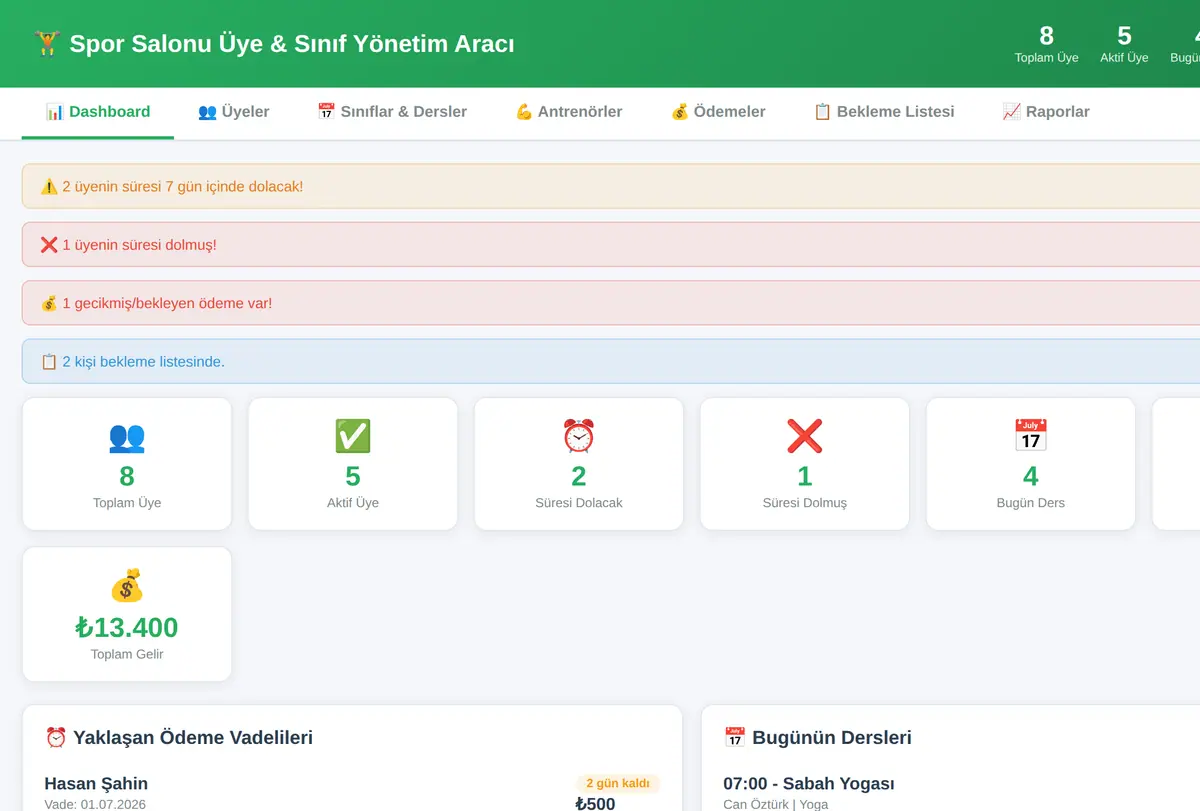
Task: Click the Süresi Dolacak stat card
Action: tap(579, 464)
